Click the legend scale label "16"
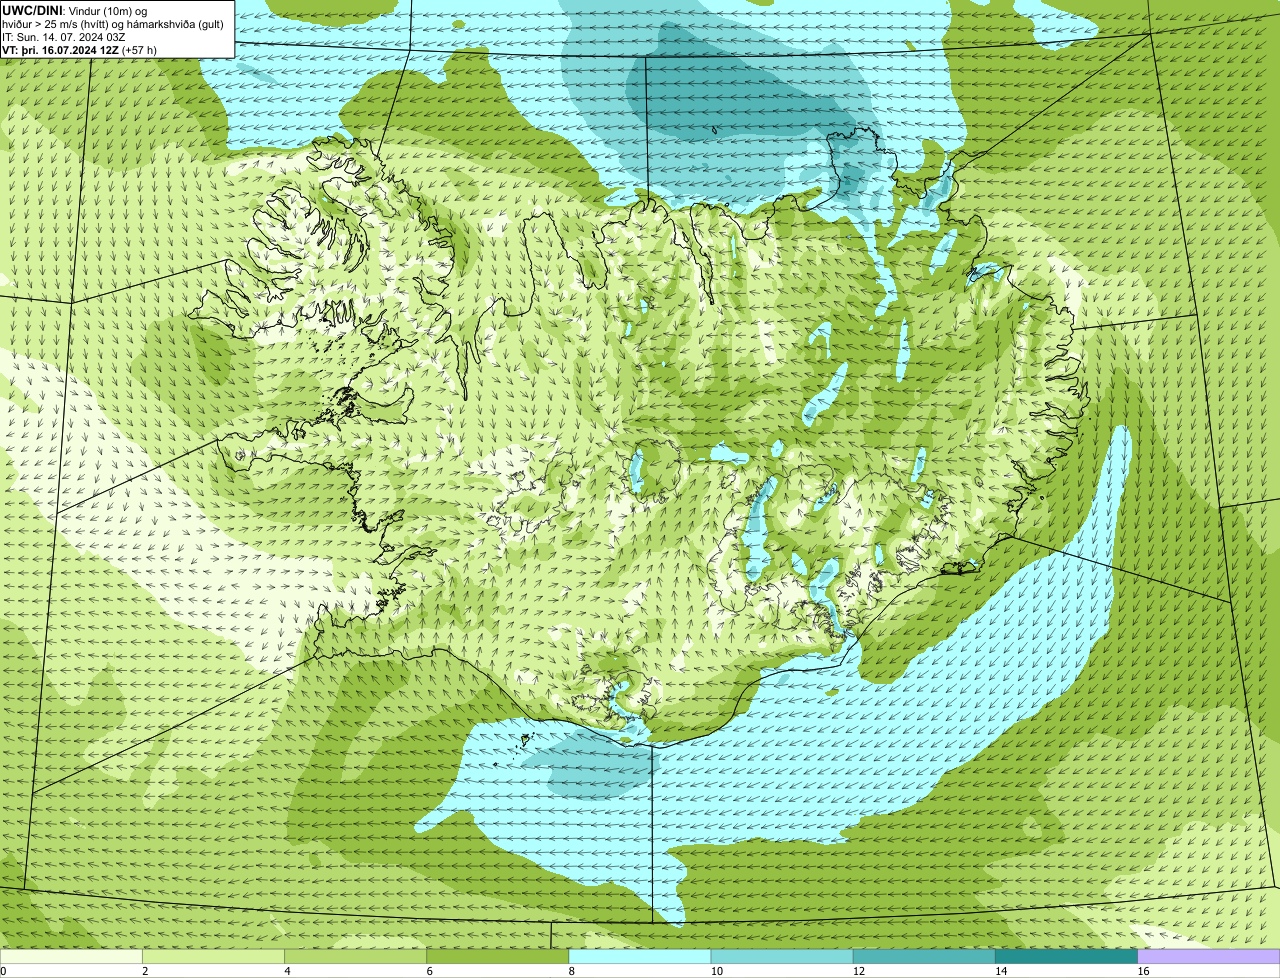Image resolution: width=1280 pixels, height=978 pixels. 1142,971
